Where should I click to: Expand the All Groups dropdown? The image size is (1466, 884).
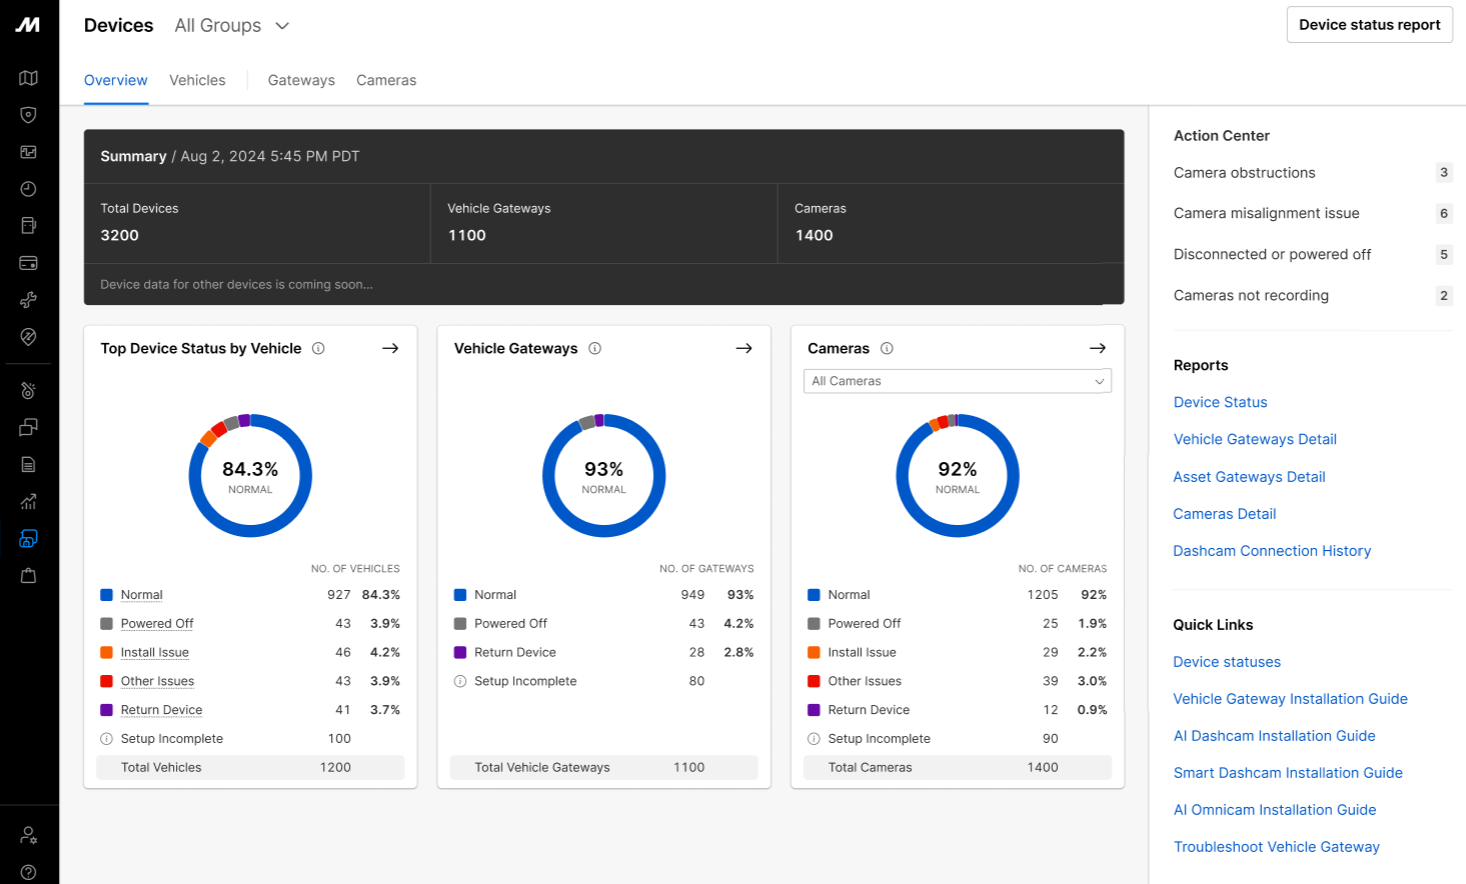(232, 26)
